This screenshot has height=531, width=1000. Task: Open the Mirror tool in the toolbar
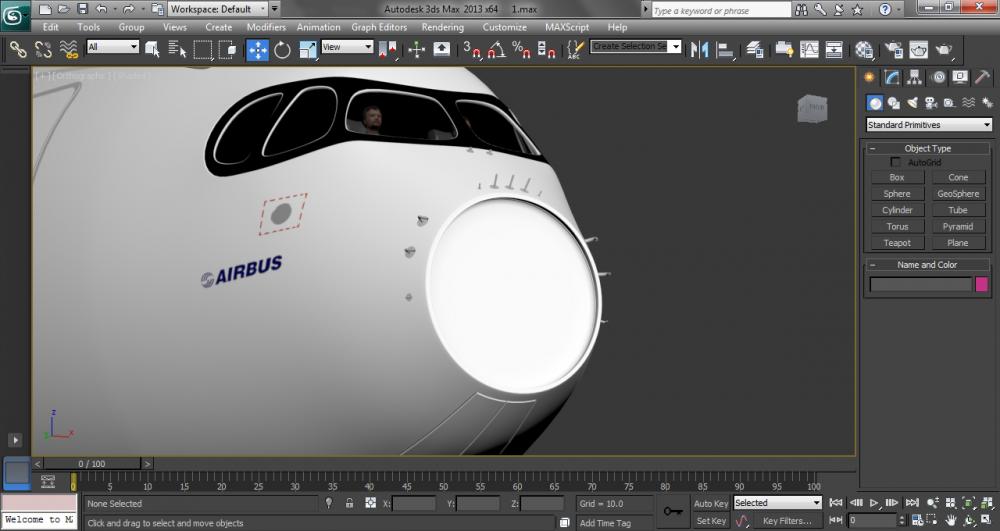pos(700,49)
